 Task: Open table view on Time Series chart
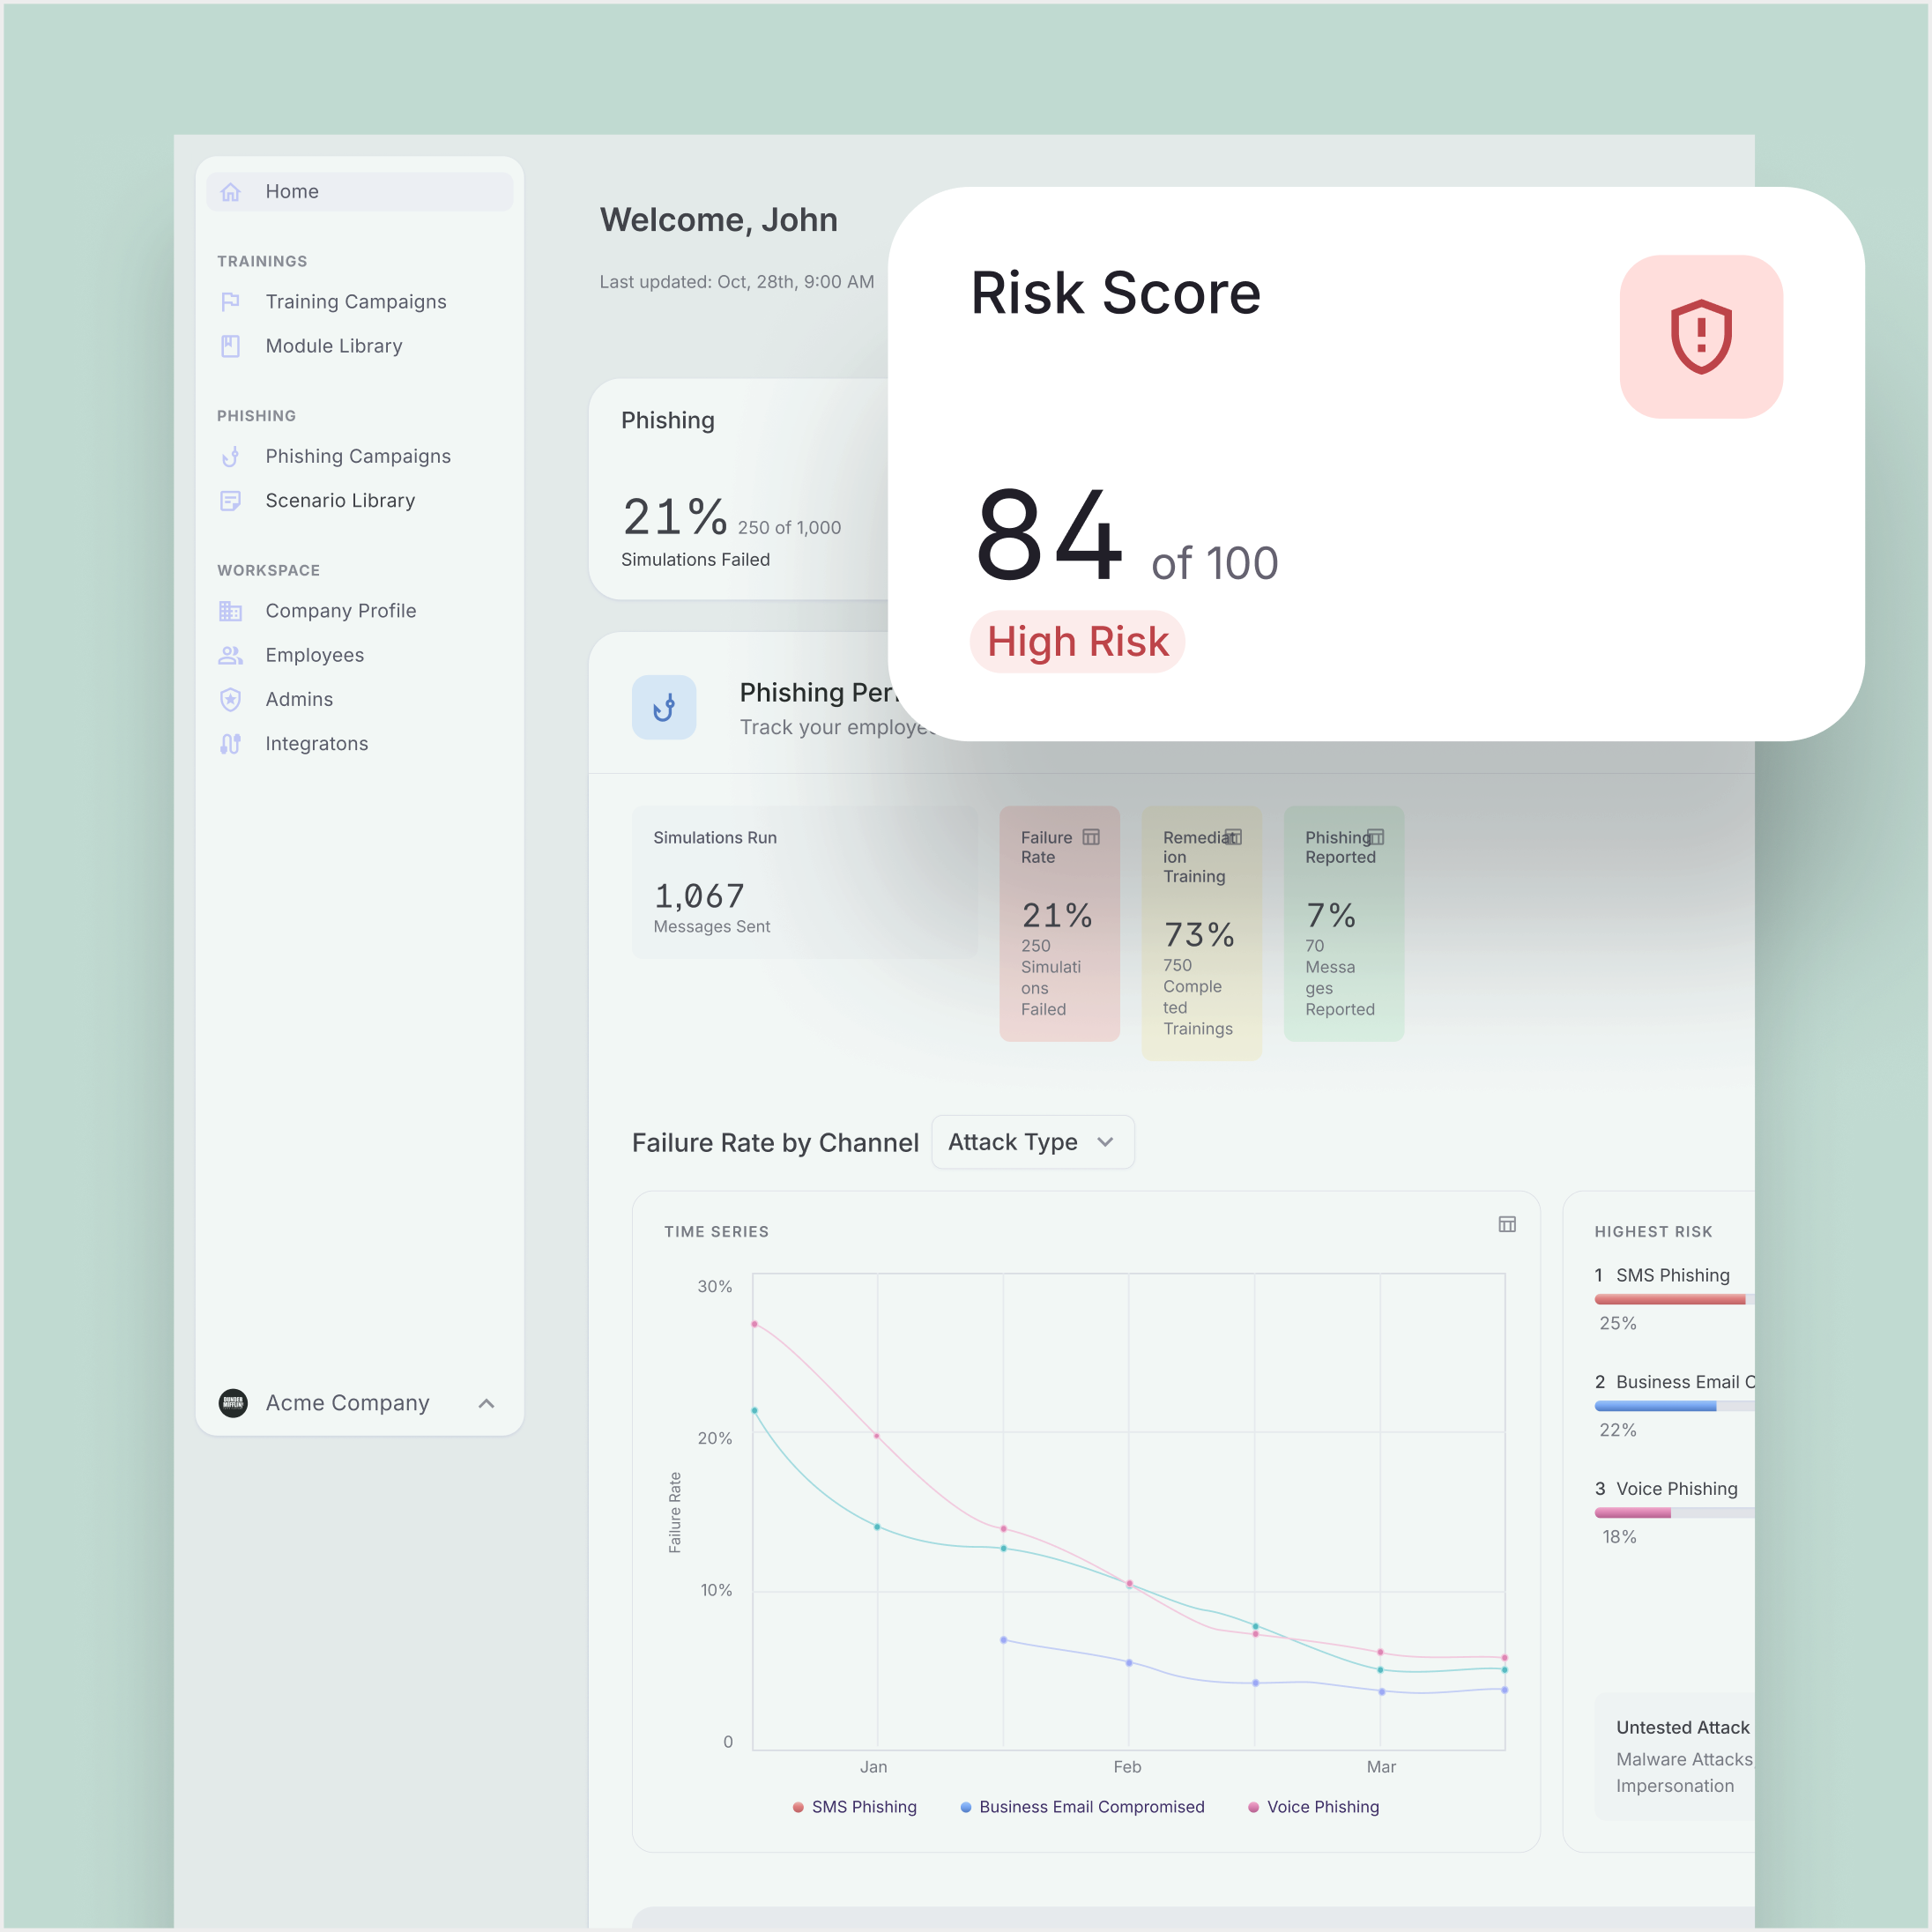(1506, 1224)
